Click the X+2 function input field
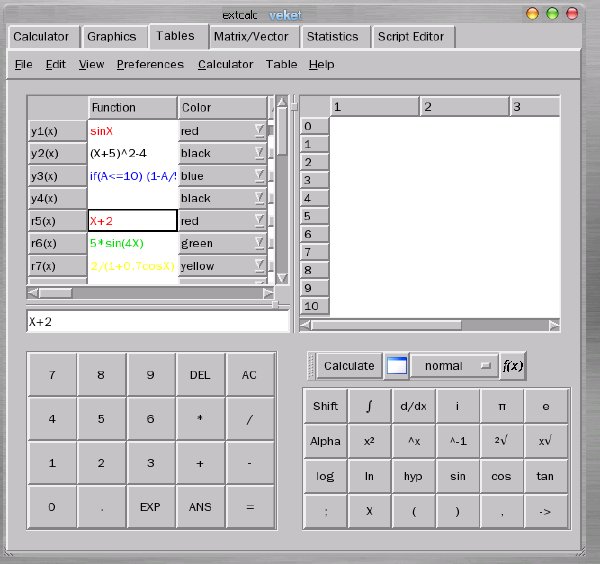Viewport: 600px width, 564px height. coord(158,322)
